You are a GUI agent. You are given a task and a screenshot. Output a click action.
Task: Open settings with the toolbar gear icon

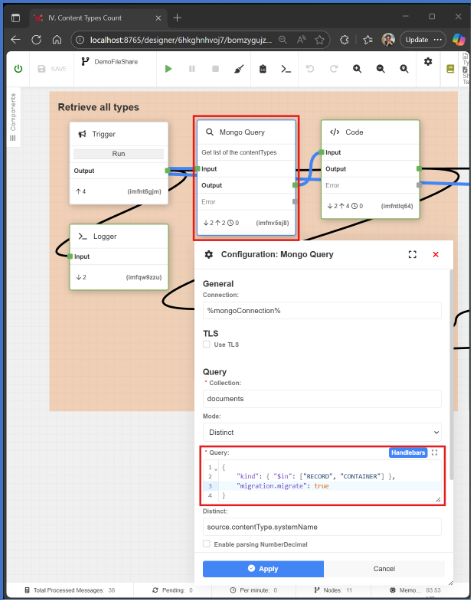tap(428, 61)
